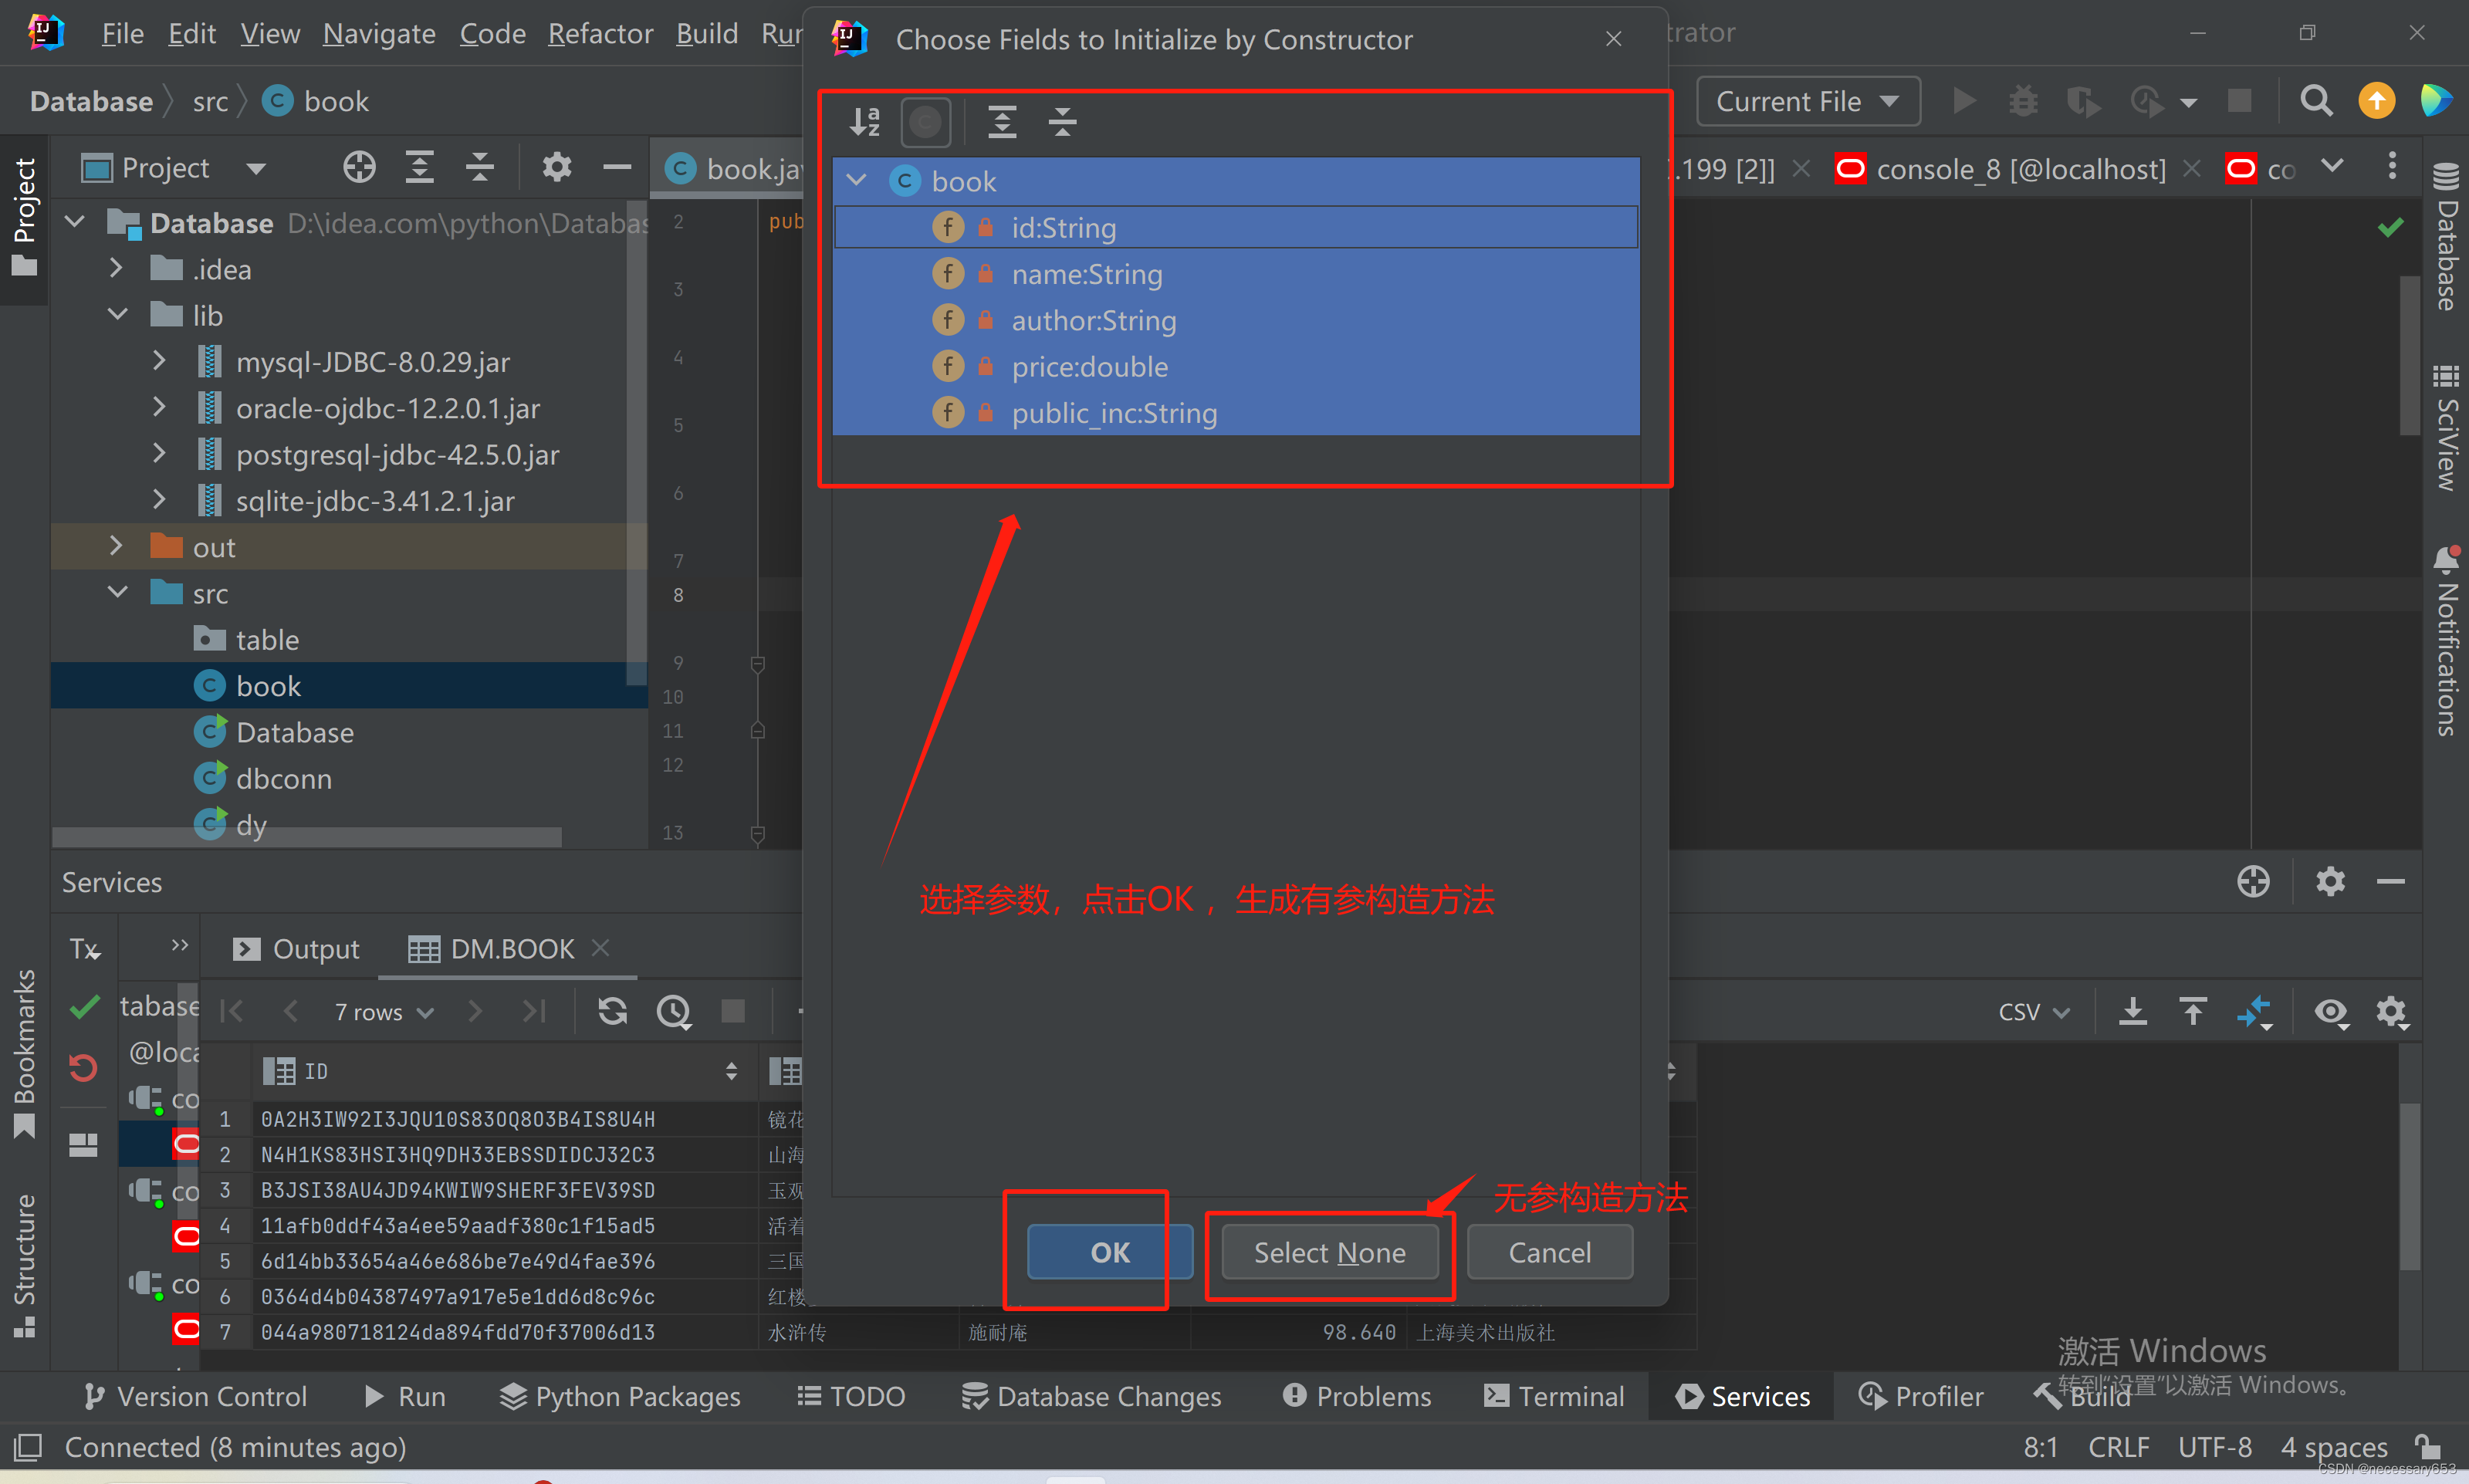Screen dimensions: 2469x1484
Task: Refresh the DM.BOOK table data
Action: click(x=612, y=1012)
